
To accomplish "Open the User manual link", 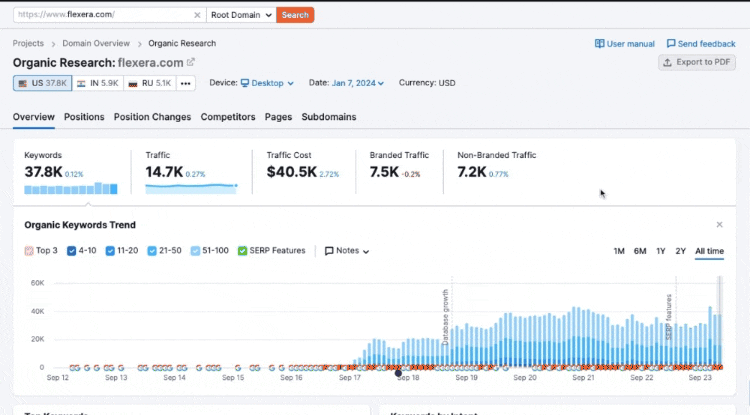I will [625, 44].
